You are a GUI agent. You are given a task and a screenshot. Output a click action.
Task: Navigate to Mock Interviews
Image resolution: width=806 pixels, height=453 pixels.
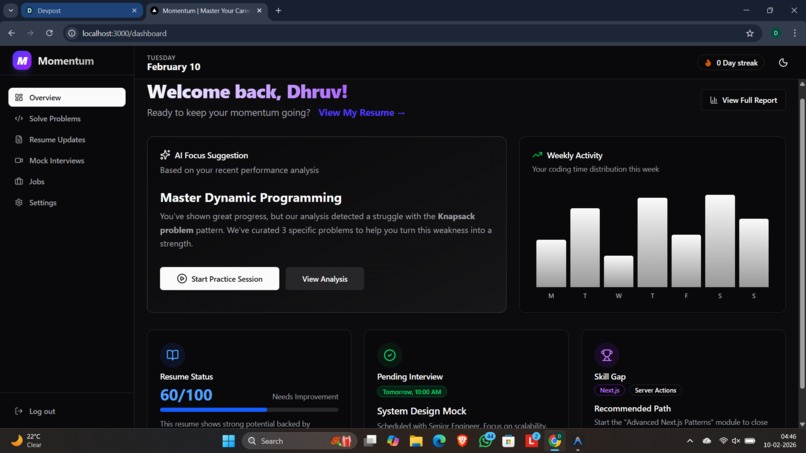tap(67, 160)
